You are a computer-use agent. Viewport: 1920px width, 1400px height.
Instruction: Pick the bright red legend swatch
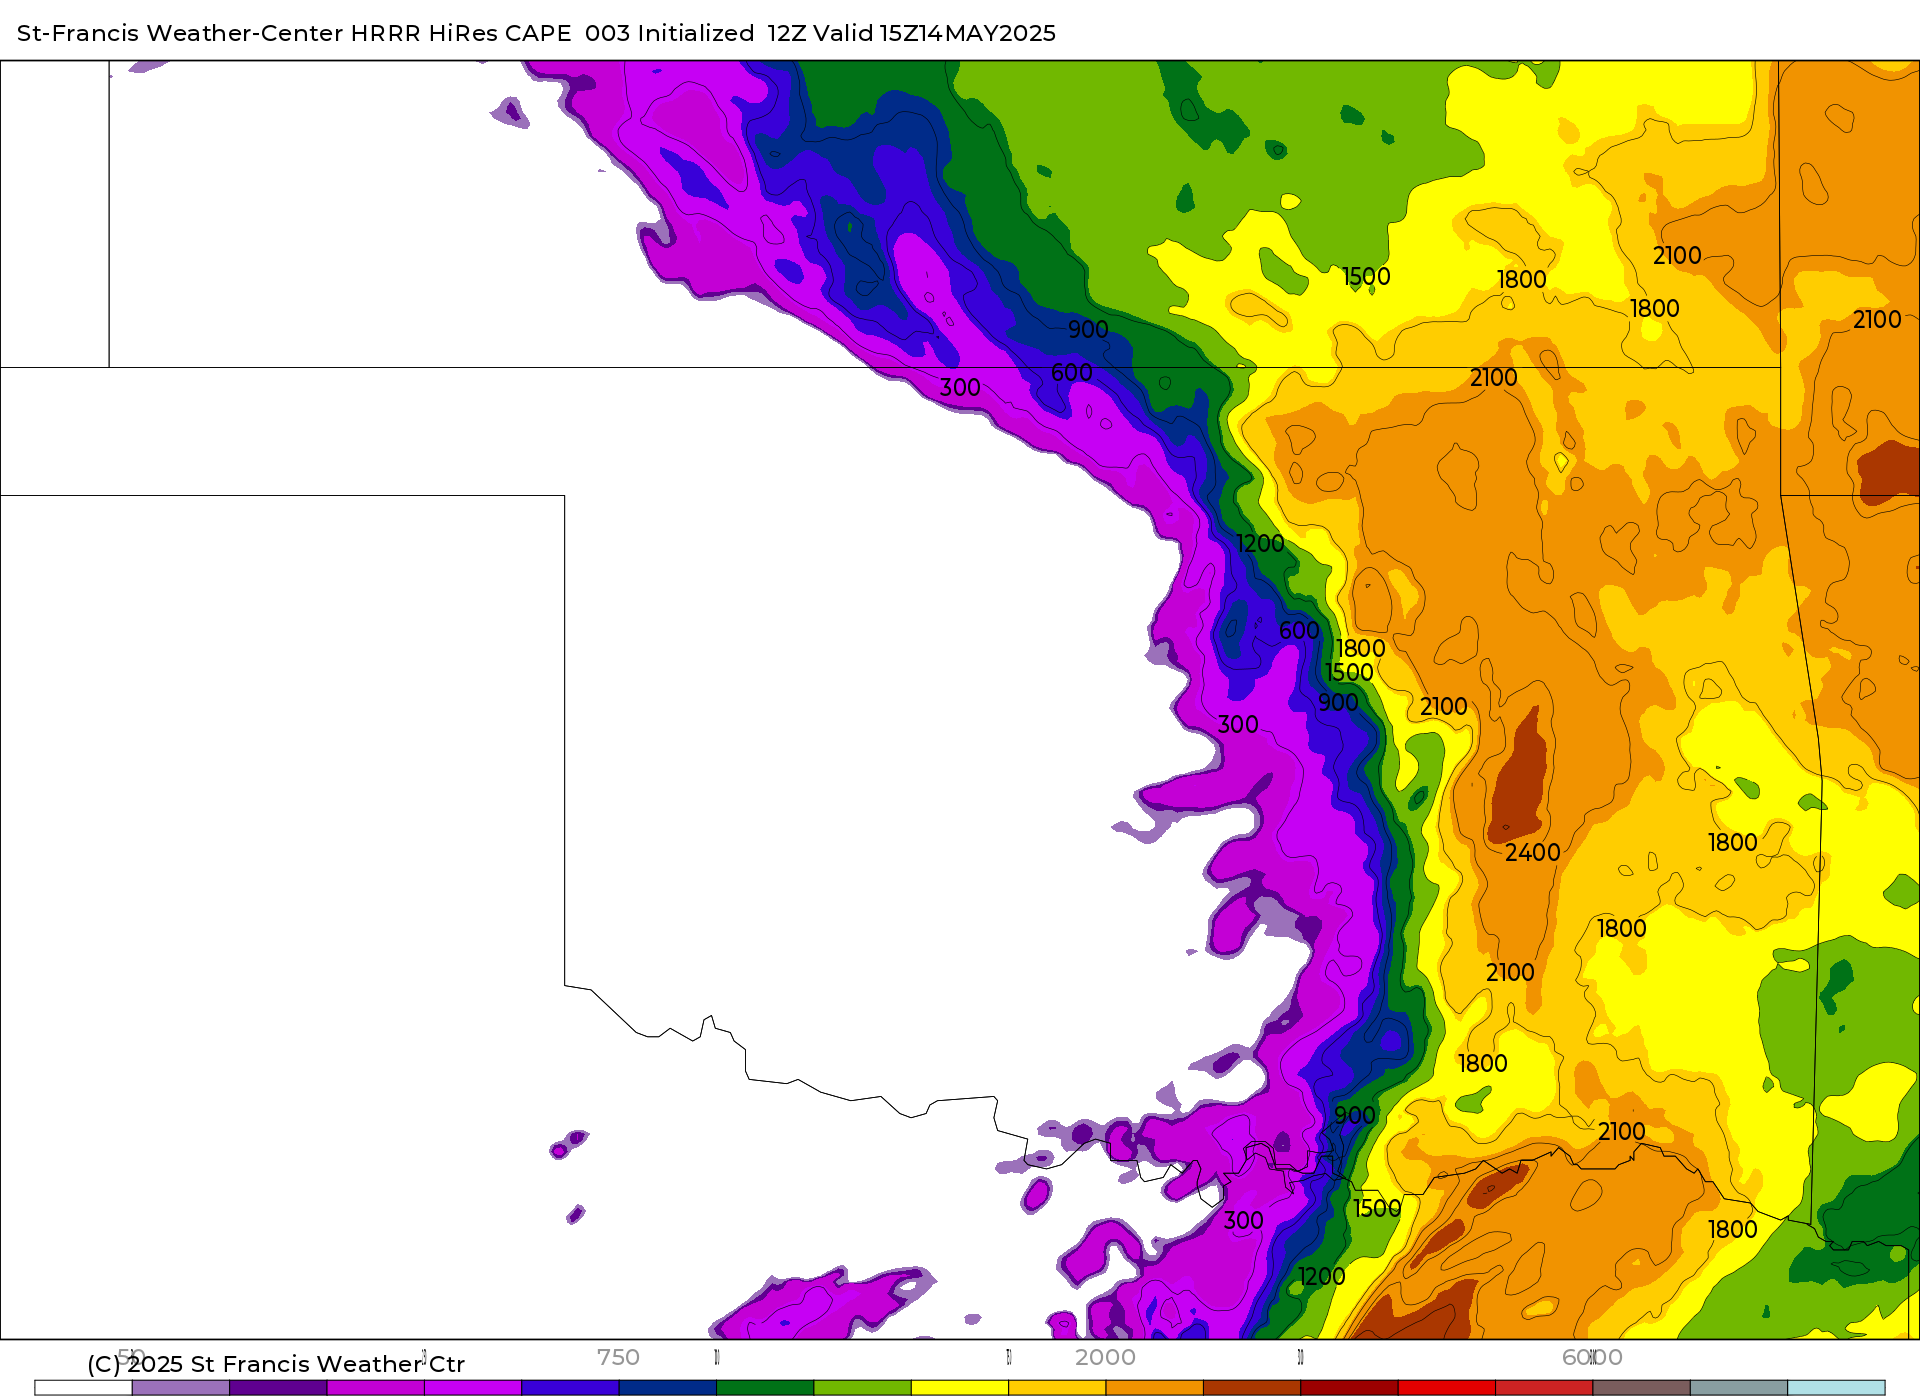point(1447,1387)
